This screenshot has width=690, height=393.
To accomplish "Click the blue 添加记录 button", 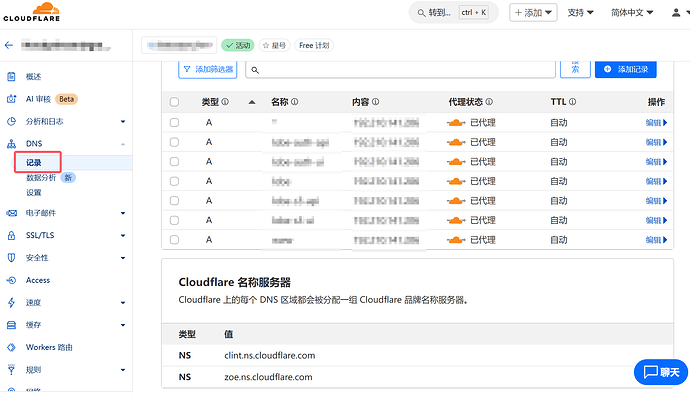I will pos(625,69).
